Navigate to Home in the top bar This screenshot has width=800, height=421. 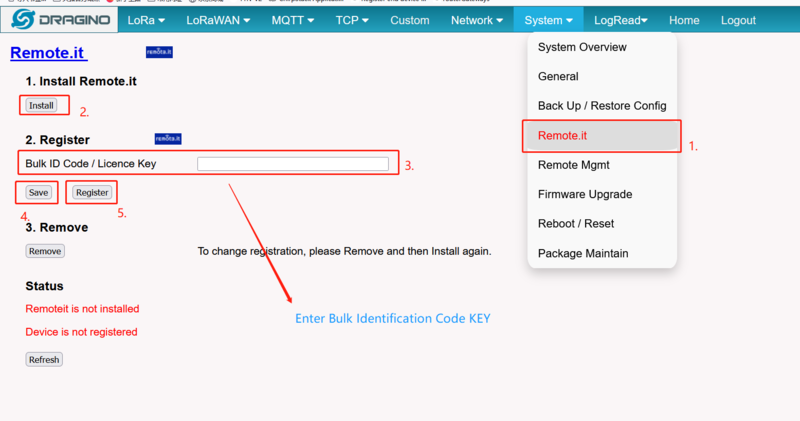click(684, 20)
